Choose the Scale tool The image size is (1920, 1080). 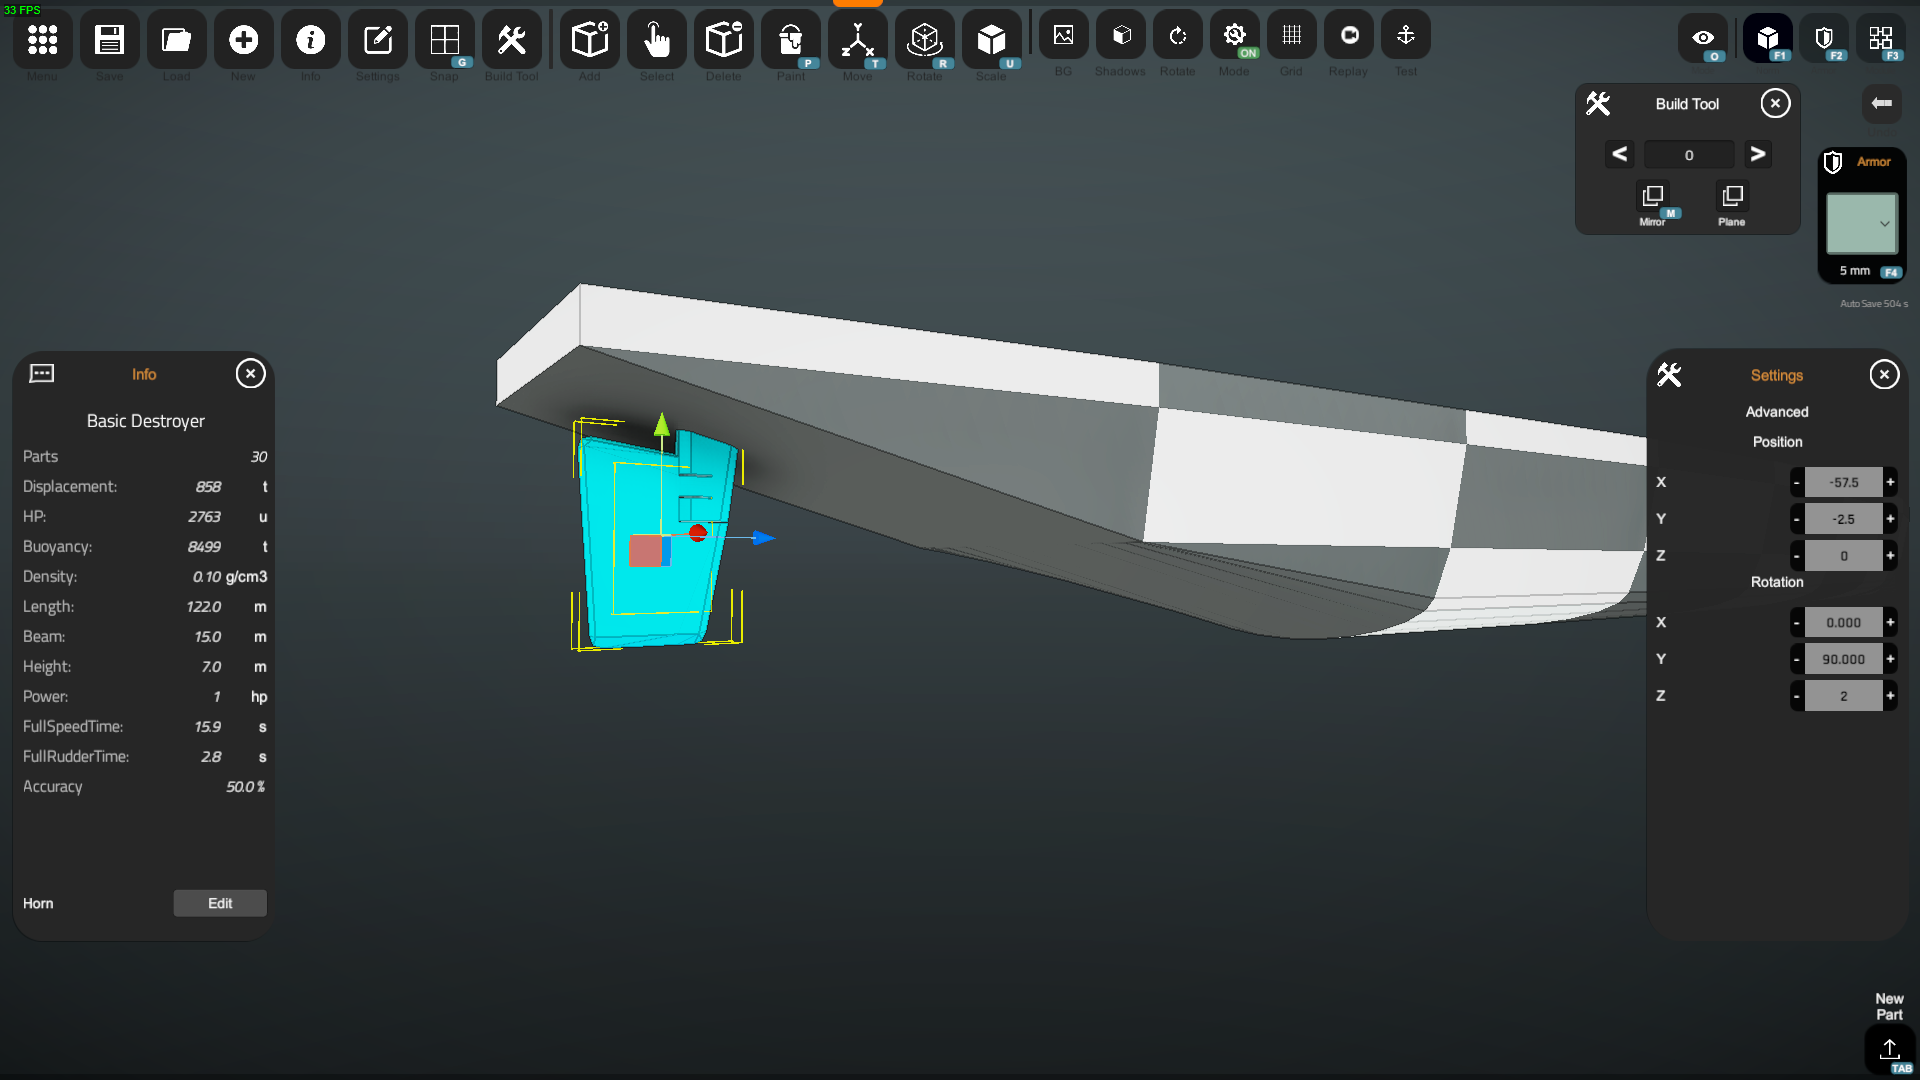coord(991,41)
